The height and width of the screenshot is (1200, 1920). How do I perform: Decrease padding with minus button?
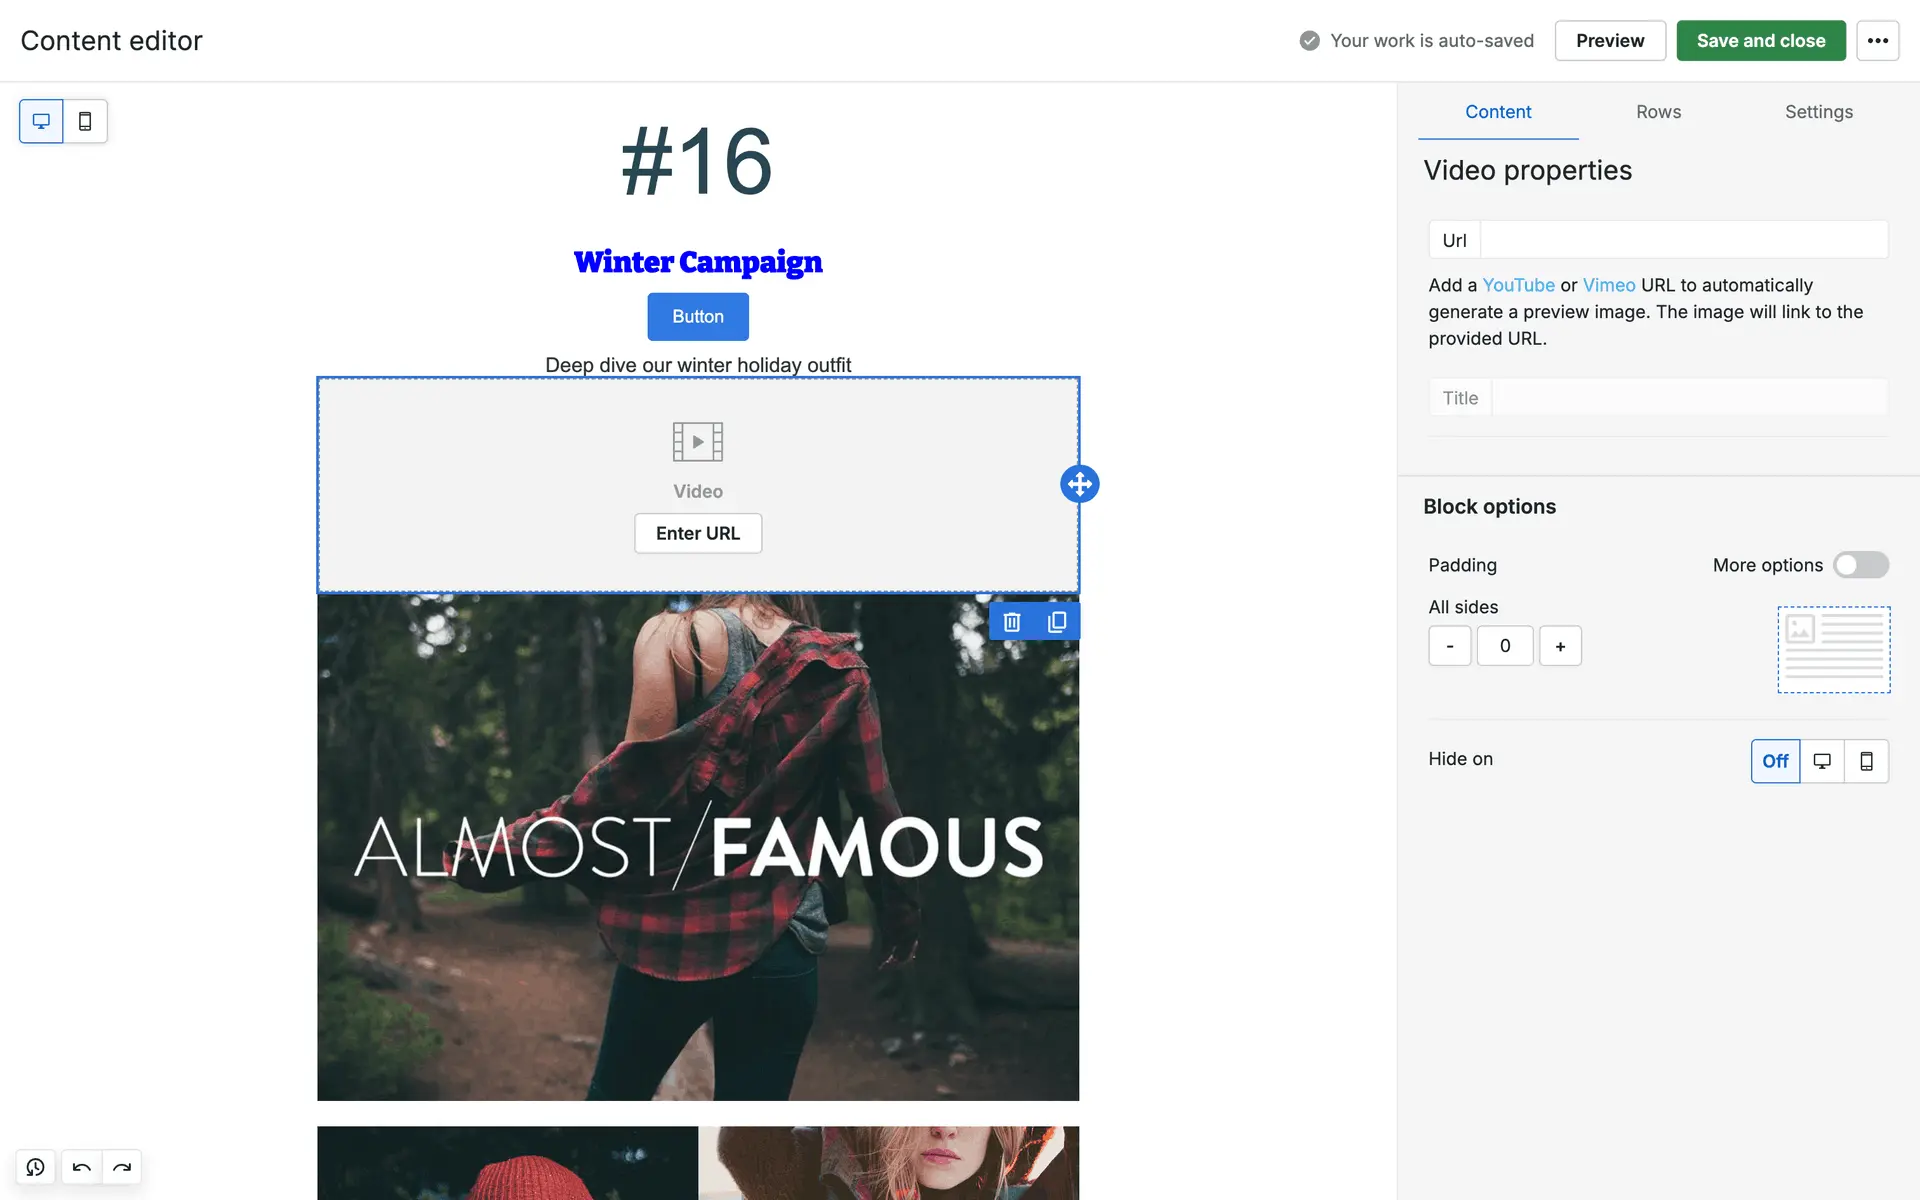[1449, 646]
